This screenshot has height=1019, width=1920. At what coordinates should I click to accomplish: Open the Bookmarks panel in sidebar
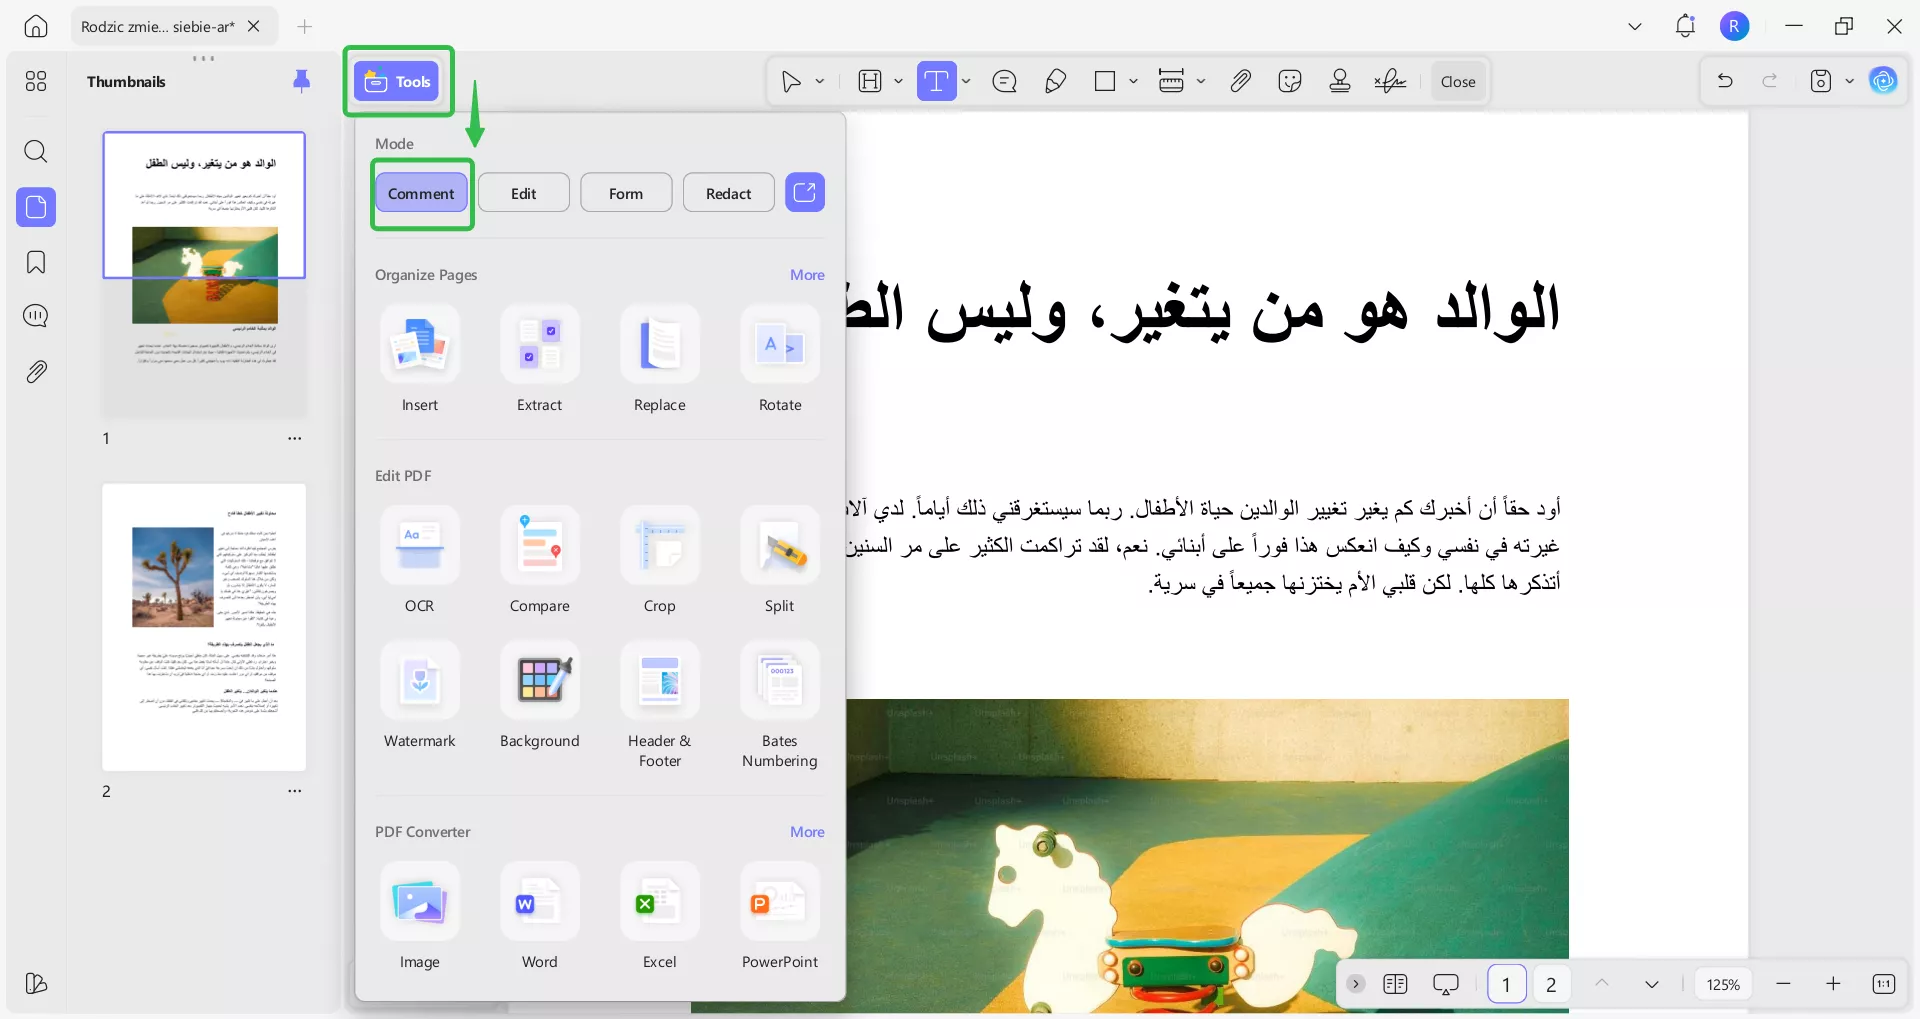tap(36, 262)
